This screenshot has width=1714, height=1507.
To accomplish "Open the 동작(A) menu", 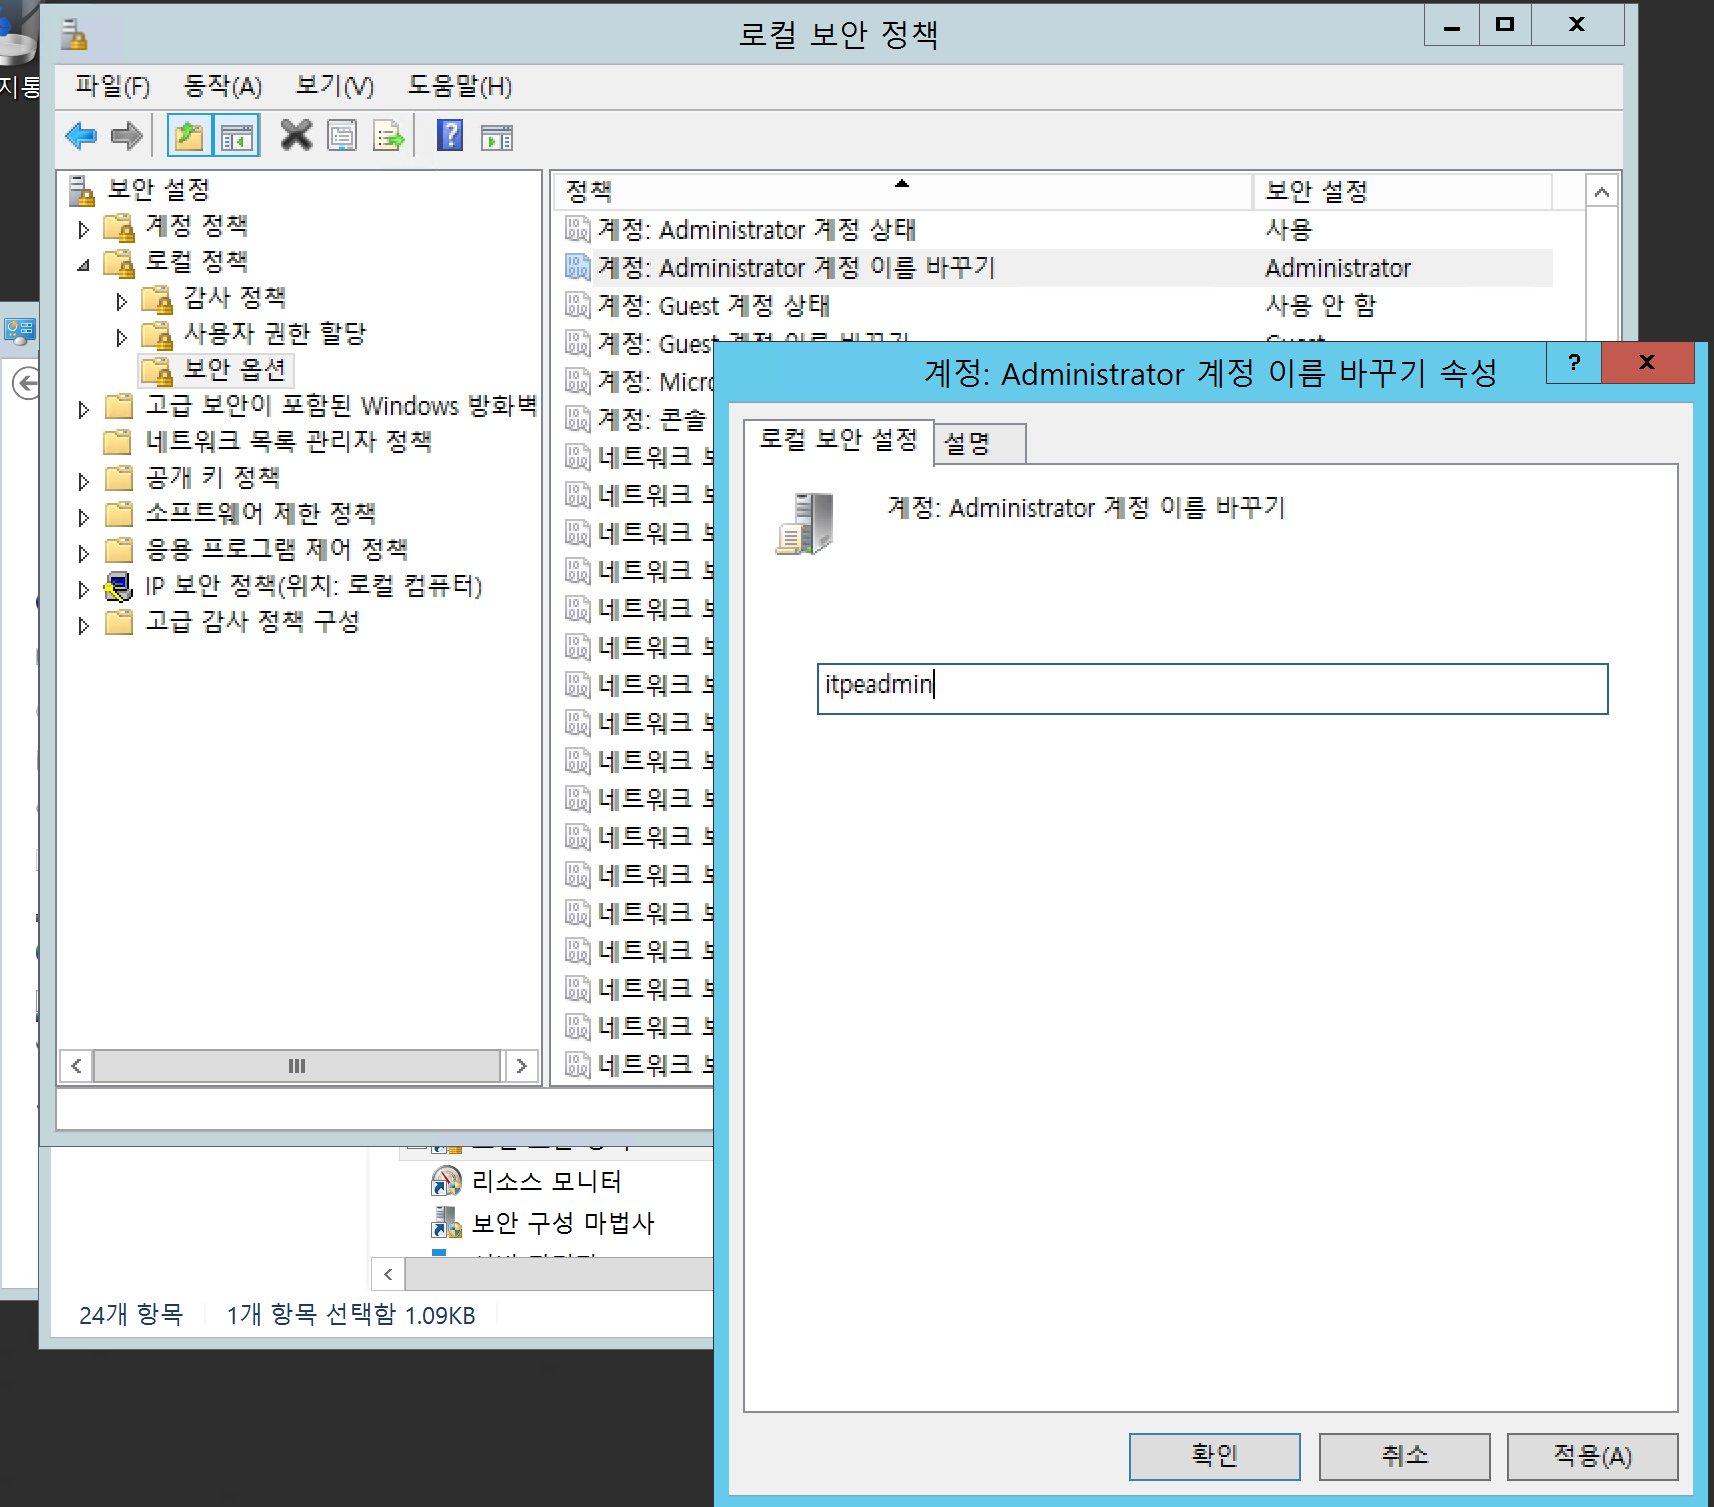I will pos(222,86).
